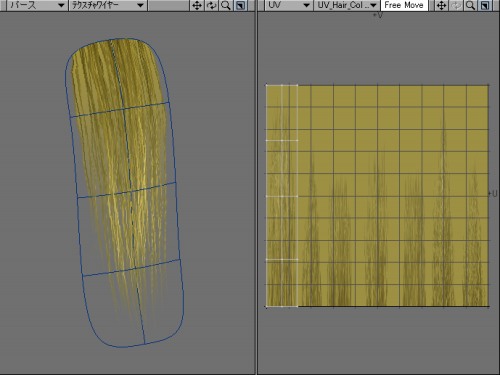
Task: Click the selected white UV polygon strip
Action: [282, 196]
